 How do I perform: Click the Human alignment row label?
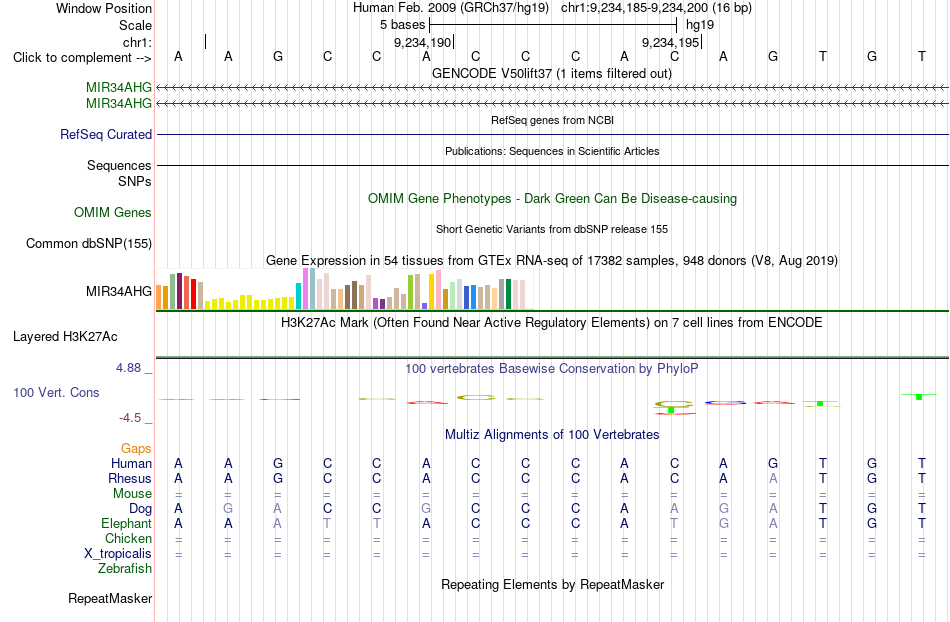coord(131,463)
